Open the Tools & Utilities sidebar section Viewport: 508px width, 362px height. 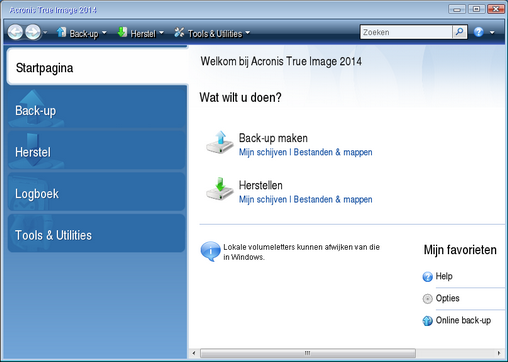tap(97, 233)
